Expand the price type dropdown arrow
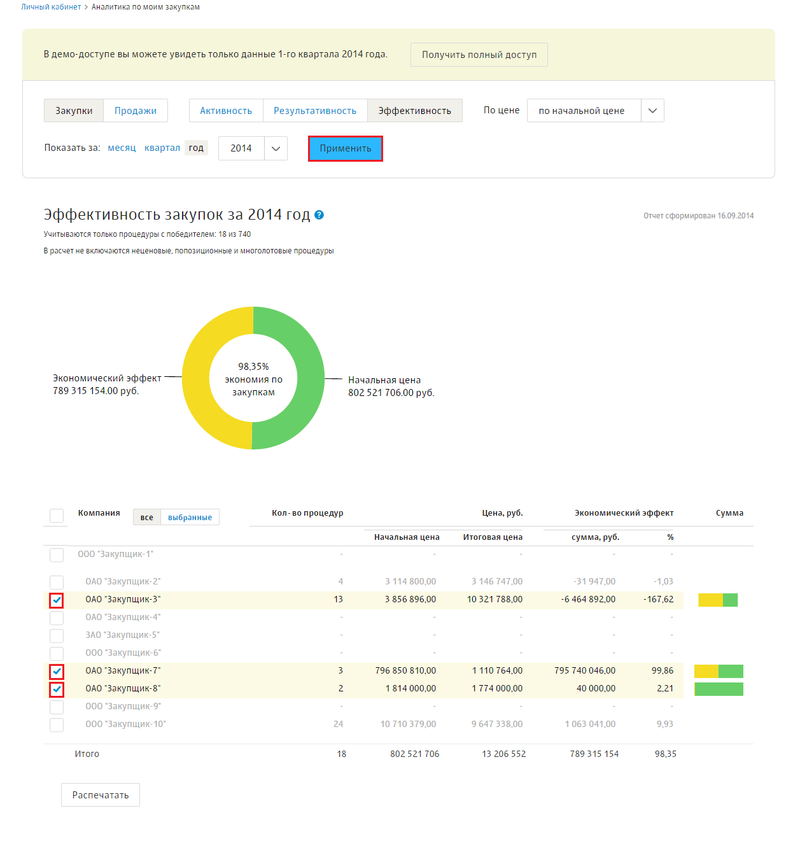Image resolution: width=800 pixels, height=841 pixels. pos(652,111)
